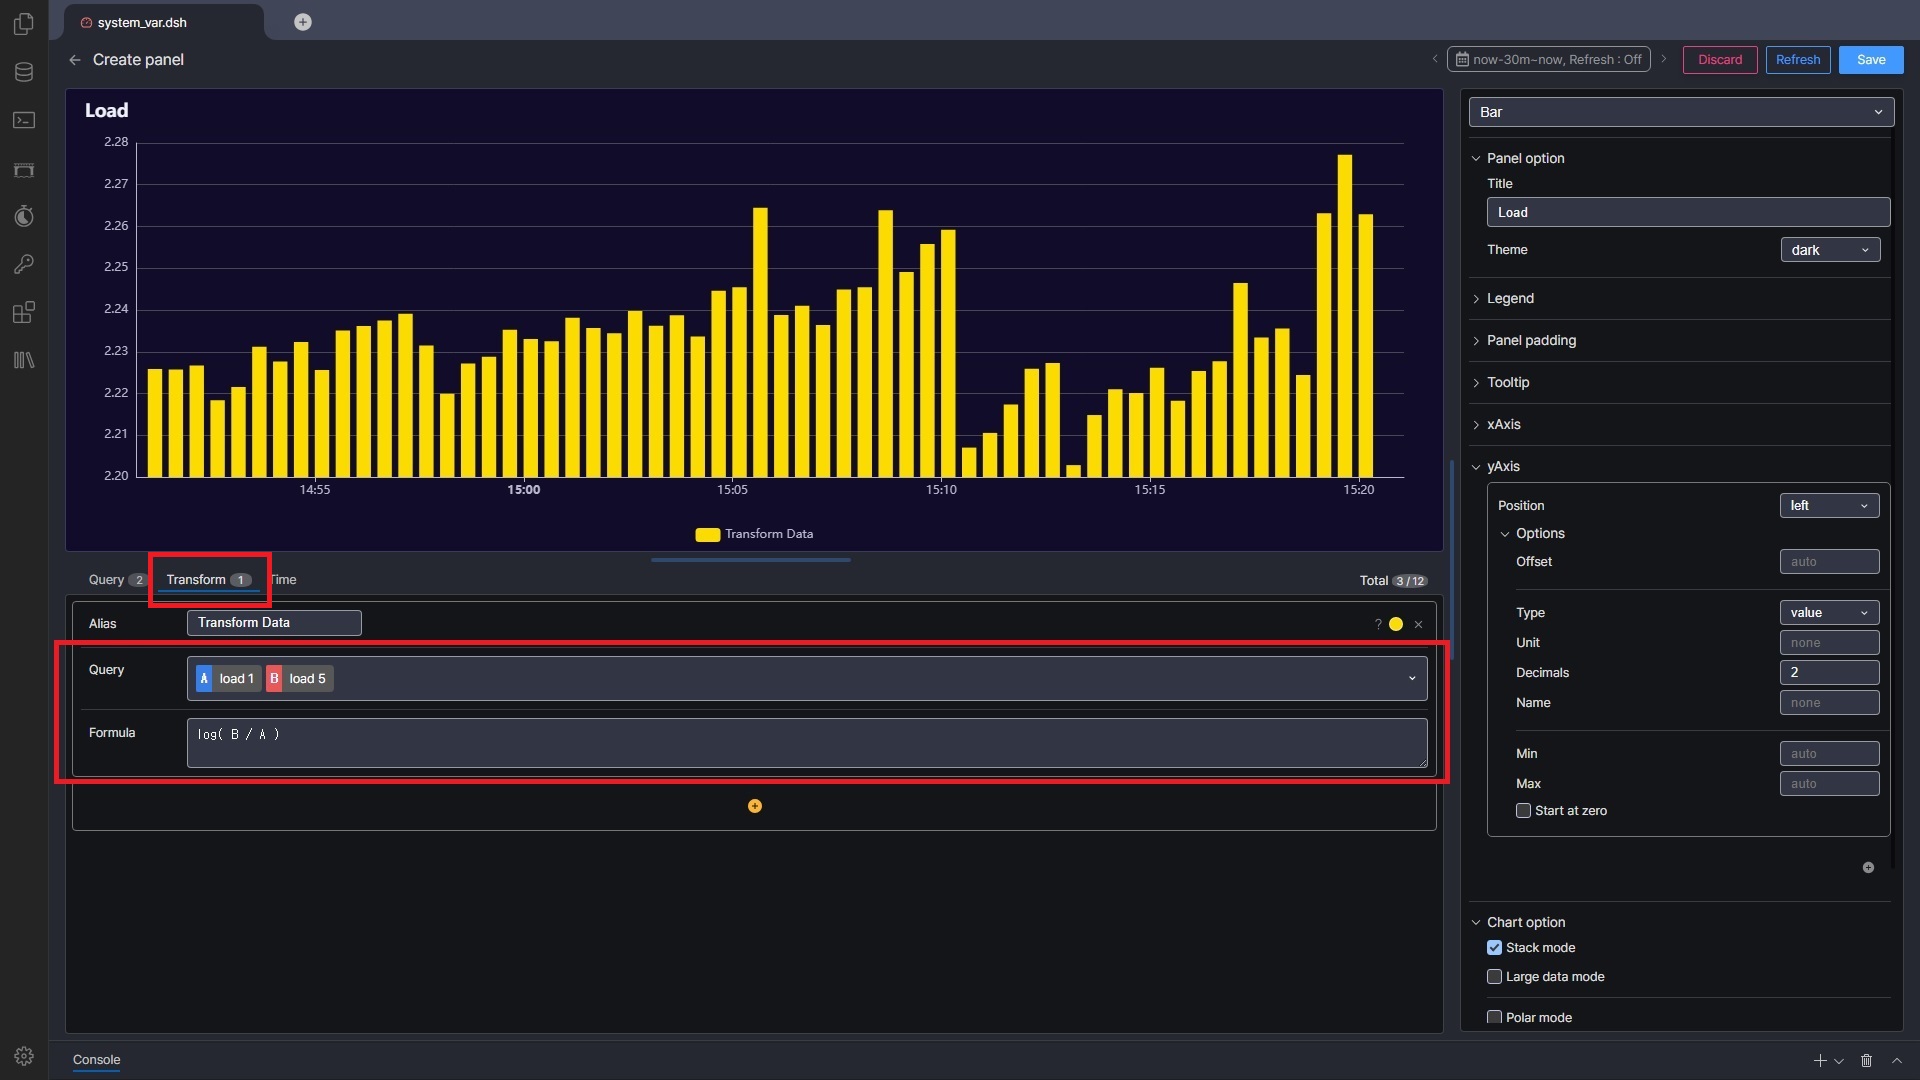Expand the console panel upward

click(x=1897, y=1060)
